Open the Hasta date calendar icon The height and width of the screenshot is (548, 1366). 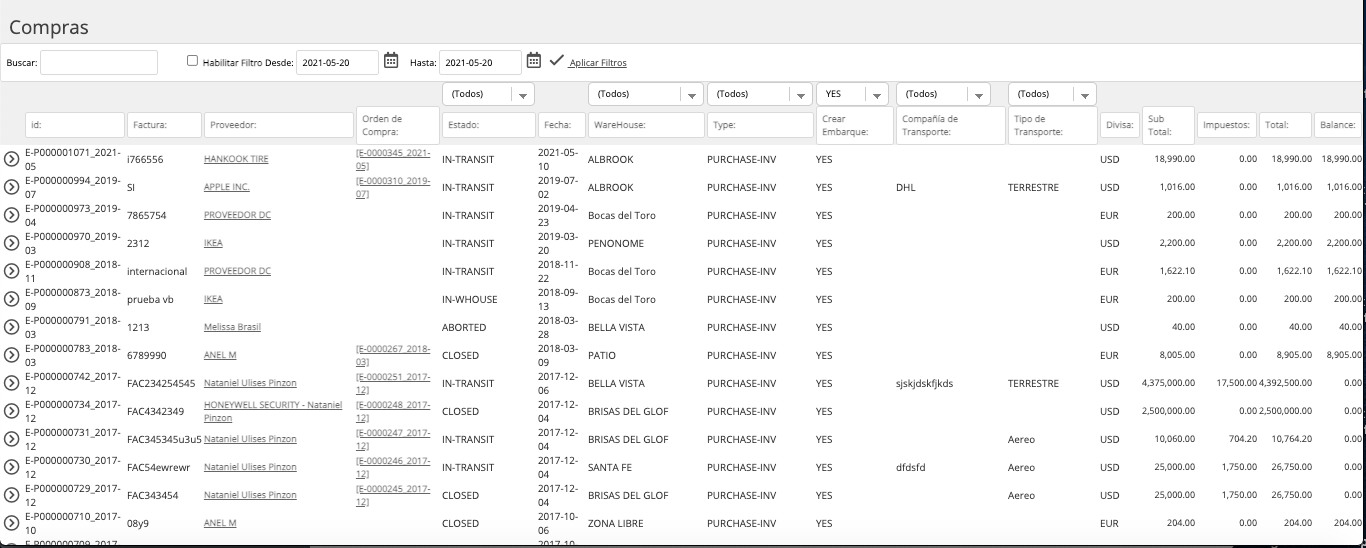coord(534,60)
